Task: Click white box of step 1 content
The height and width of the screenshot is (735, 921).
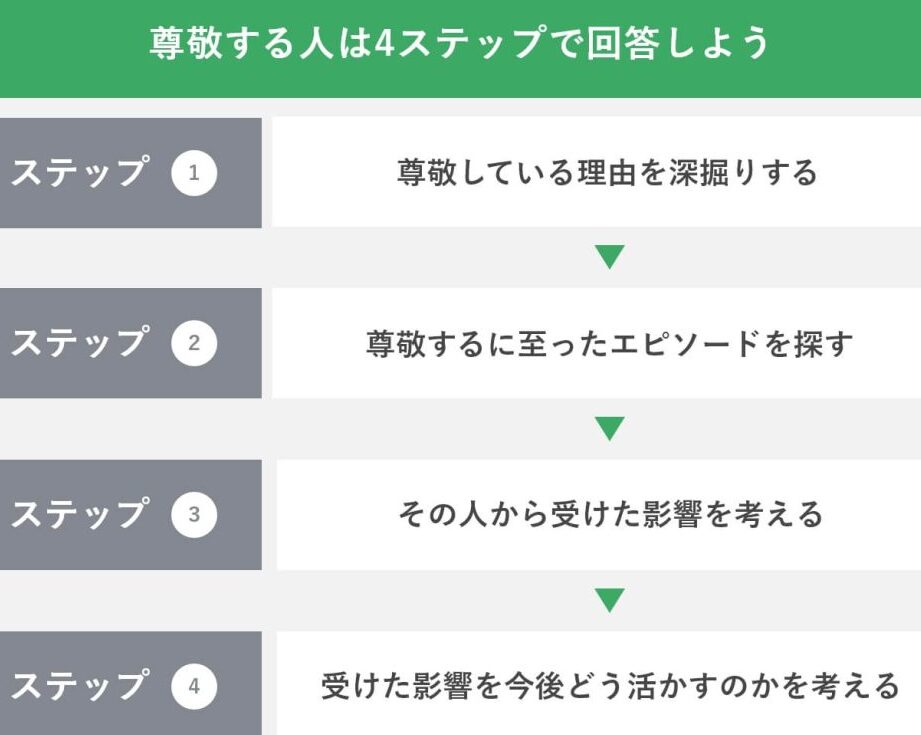Action: pos(596,172)
